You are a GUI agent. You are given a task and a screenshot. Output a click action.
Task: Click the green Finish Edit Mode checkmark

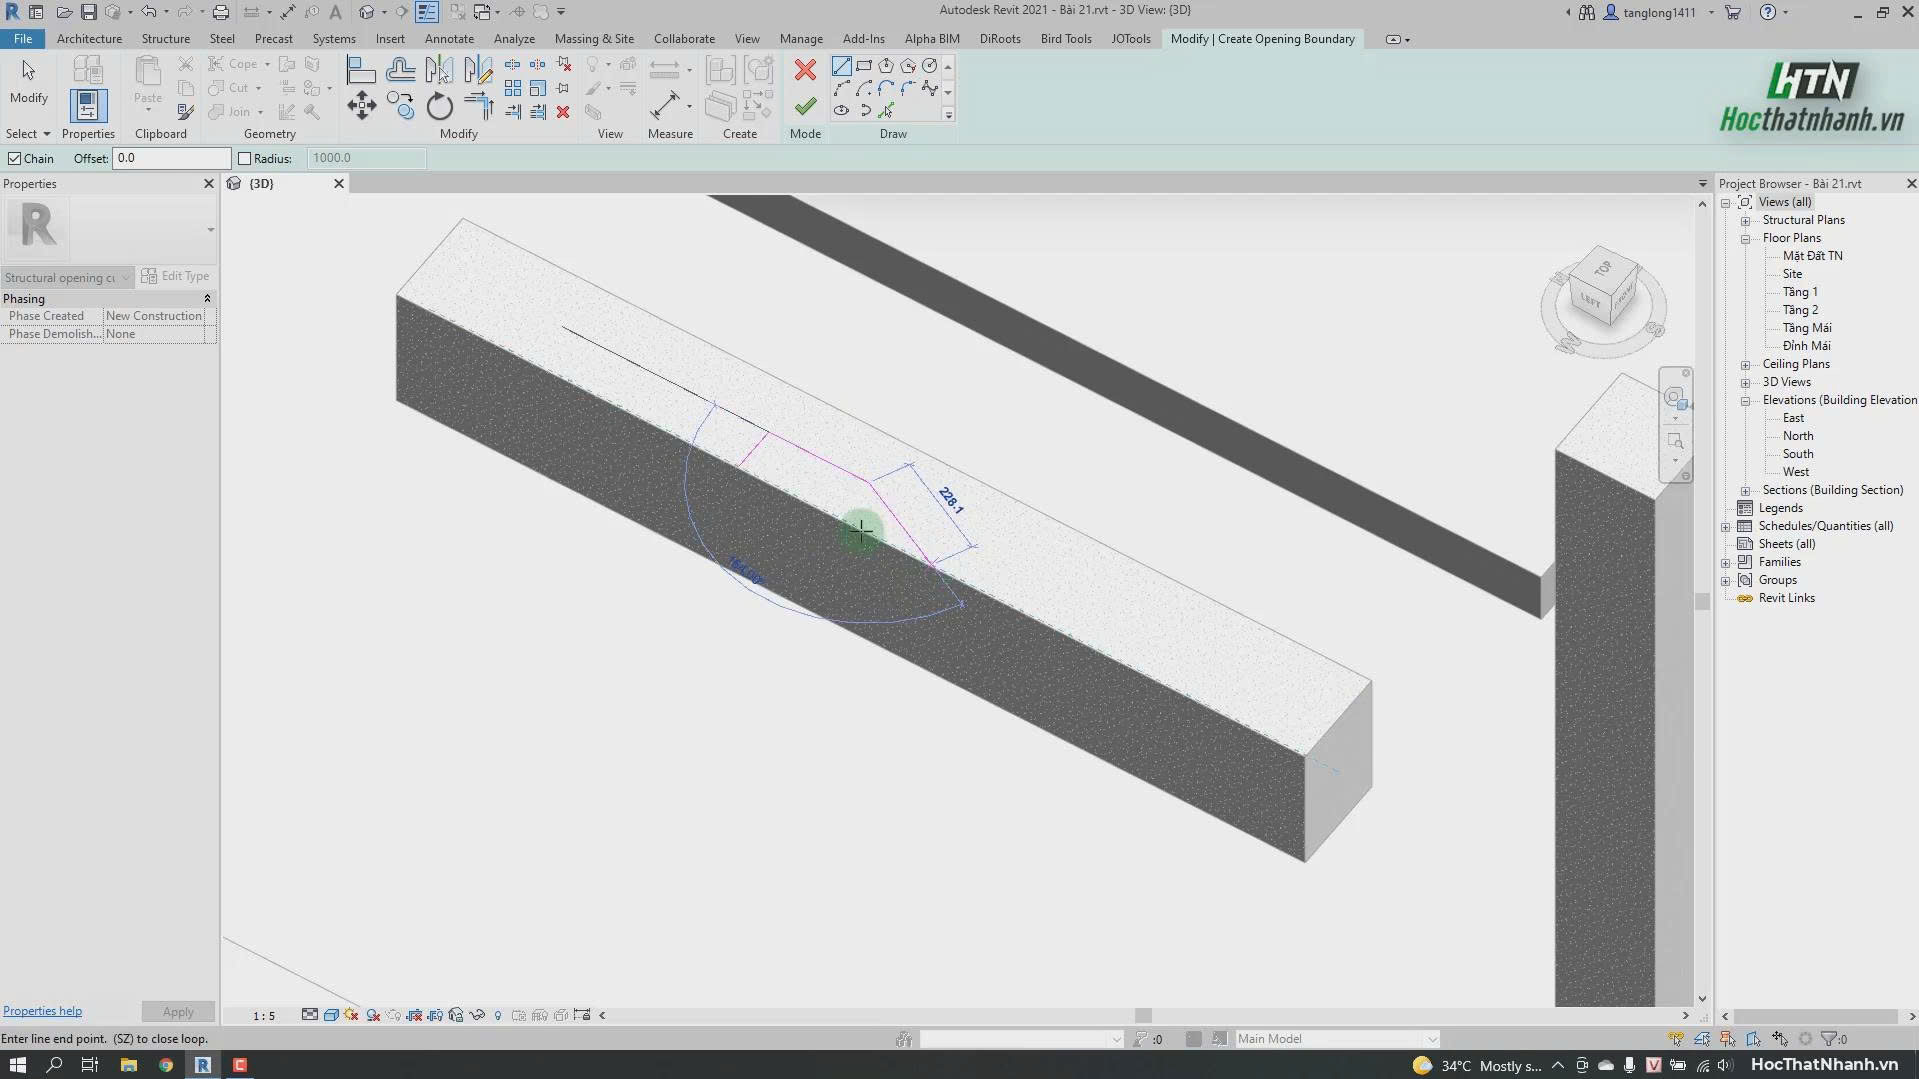pos(805,106)
